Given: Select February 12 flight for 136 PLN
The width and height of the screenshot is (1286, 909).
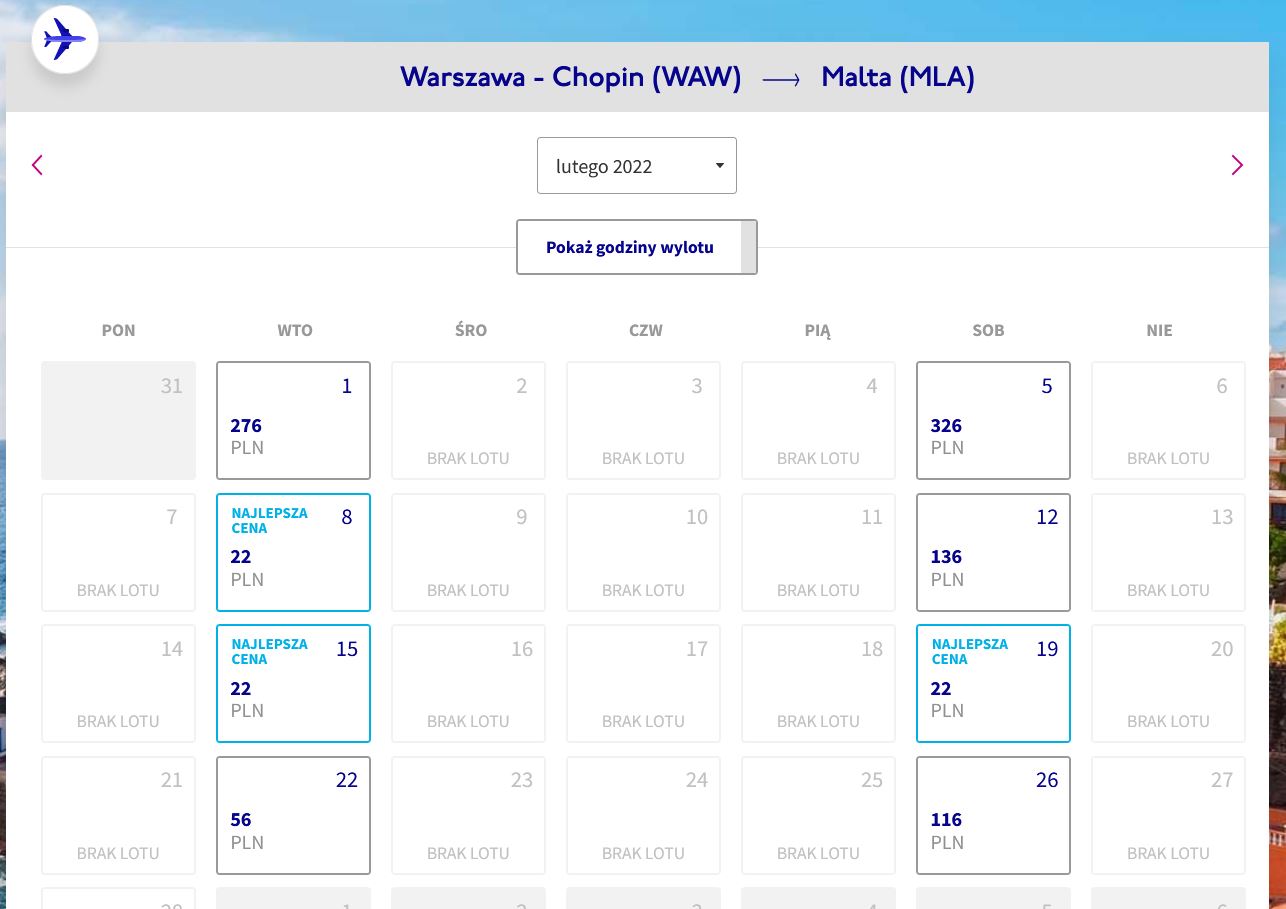Looking at the screenshot, I should (993, 552).
